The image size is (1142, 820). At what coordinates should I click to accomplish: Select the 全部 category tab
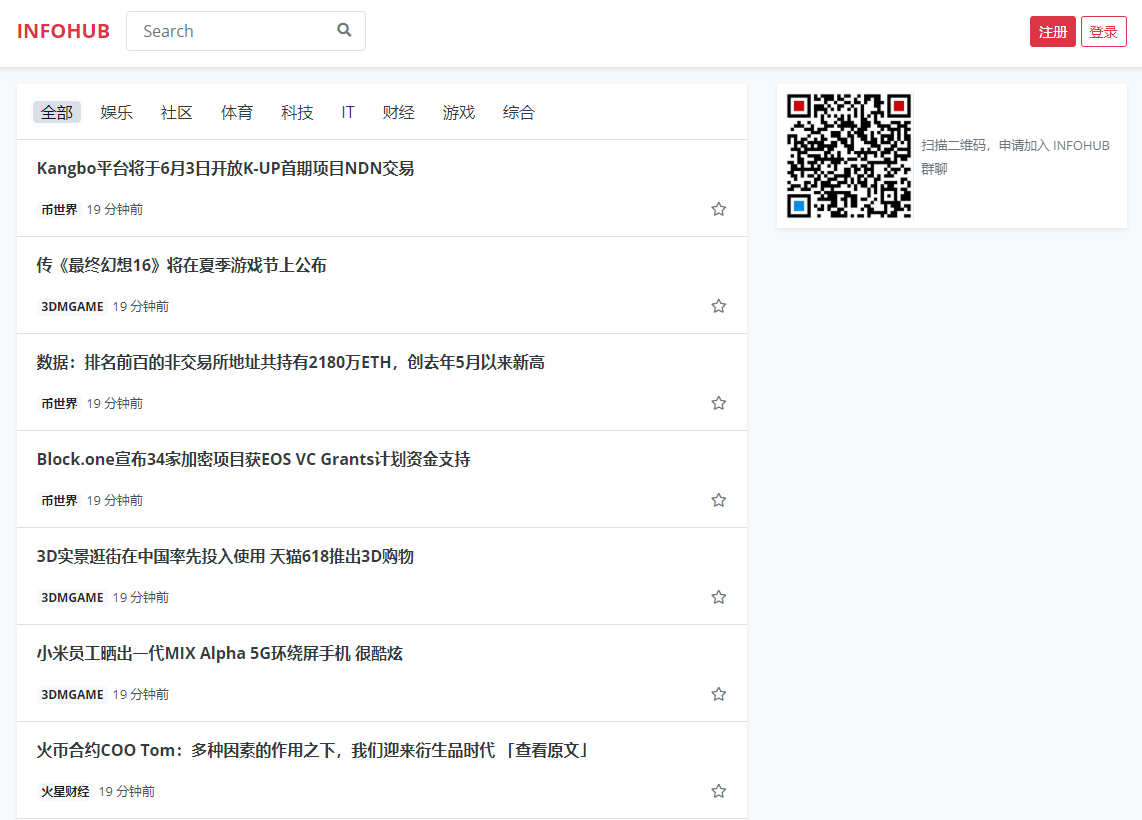(x=57, y=112)
